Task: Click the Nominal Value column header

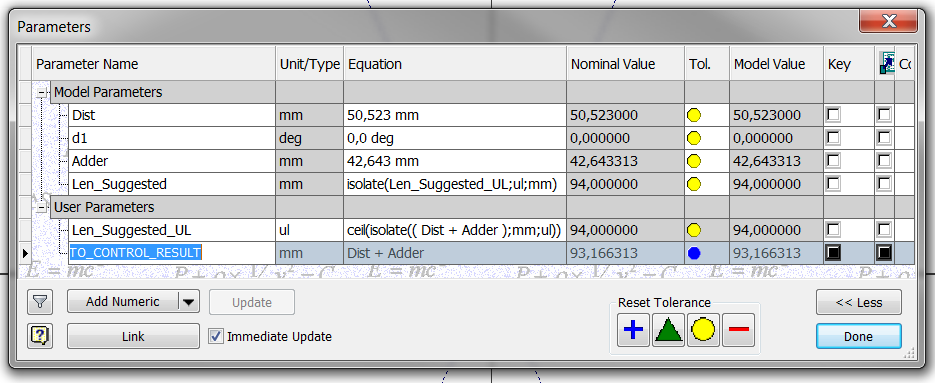Action: (626, 64)
